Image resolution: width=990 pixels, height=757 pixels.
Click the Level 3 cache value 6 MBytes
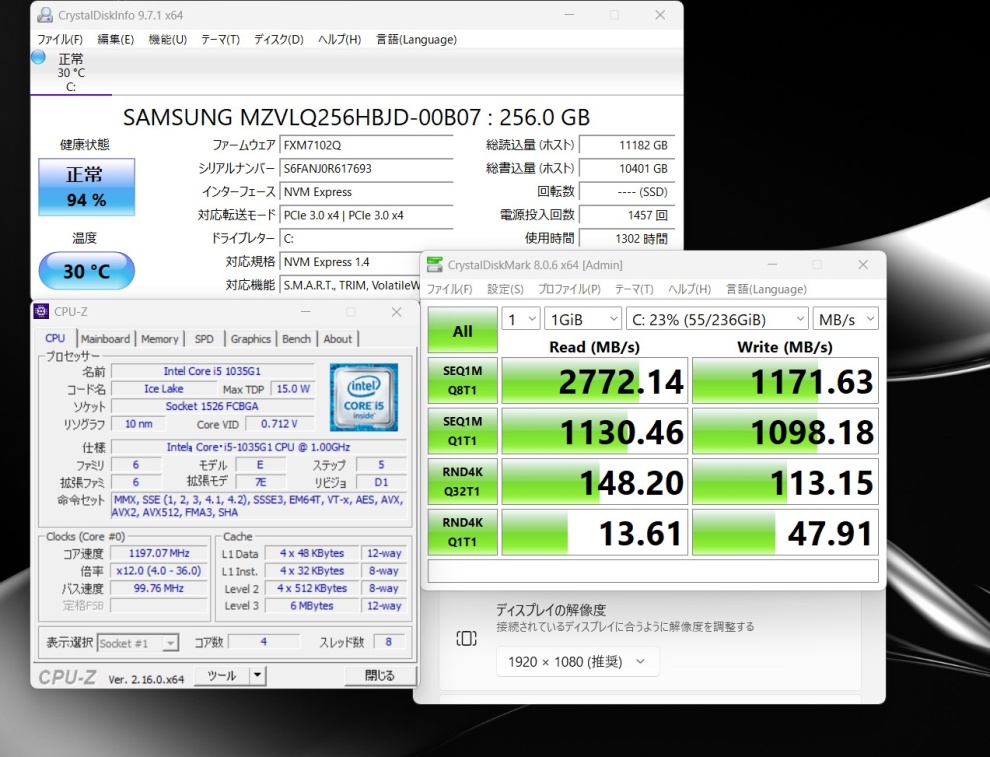(x=312, y=605)
